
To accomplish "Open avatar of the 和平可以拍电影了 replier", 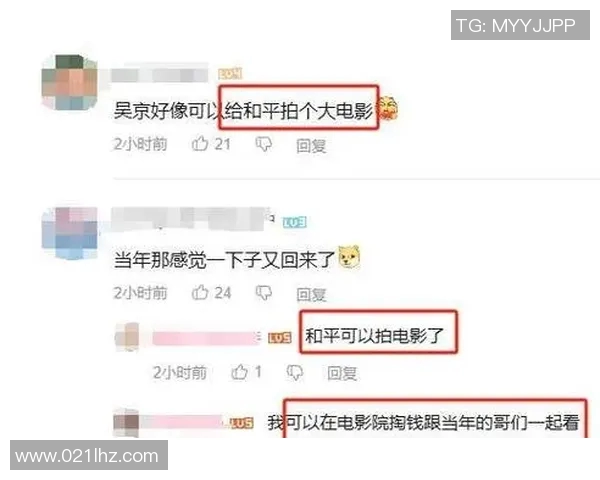I will tap(127, 337).
